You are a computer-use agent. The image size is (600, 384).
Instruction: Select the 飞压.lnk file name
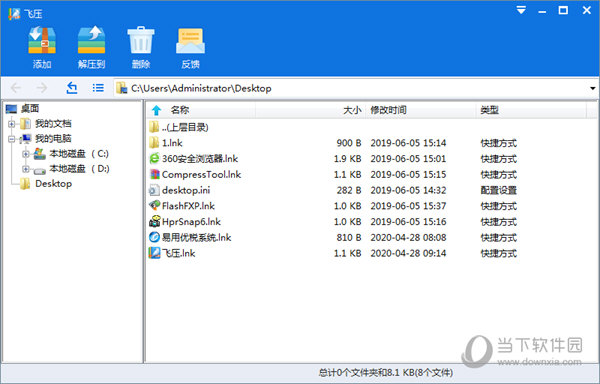click(x=179, y=253)
